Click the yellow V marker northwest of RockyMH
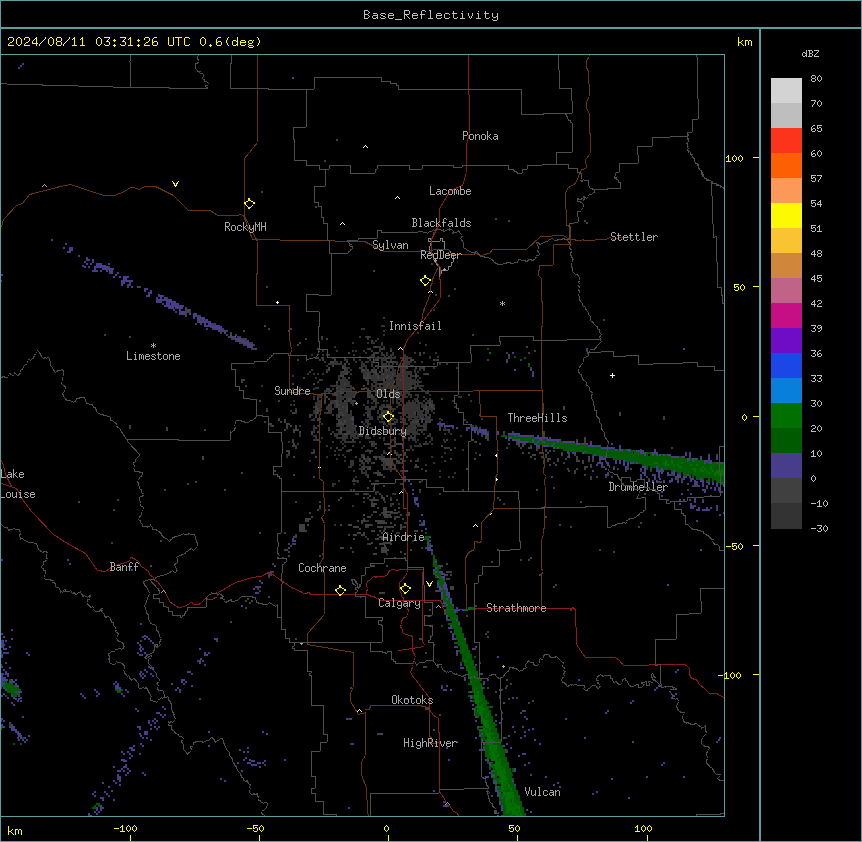This screenshot has width=862, height=842. pyautogui.click(x=175, y=184)
